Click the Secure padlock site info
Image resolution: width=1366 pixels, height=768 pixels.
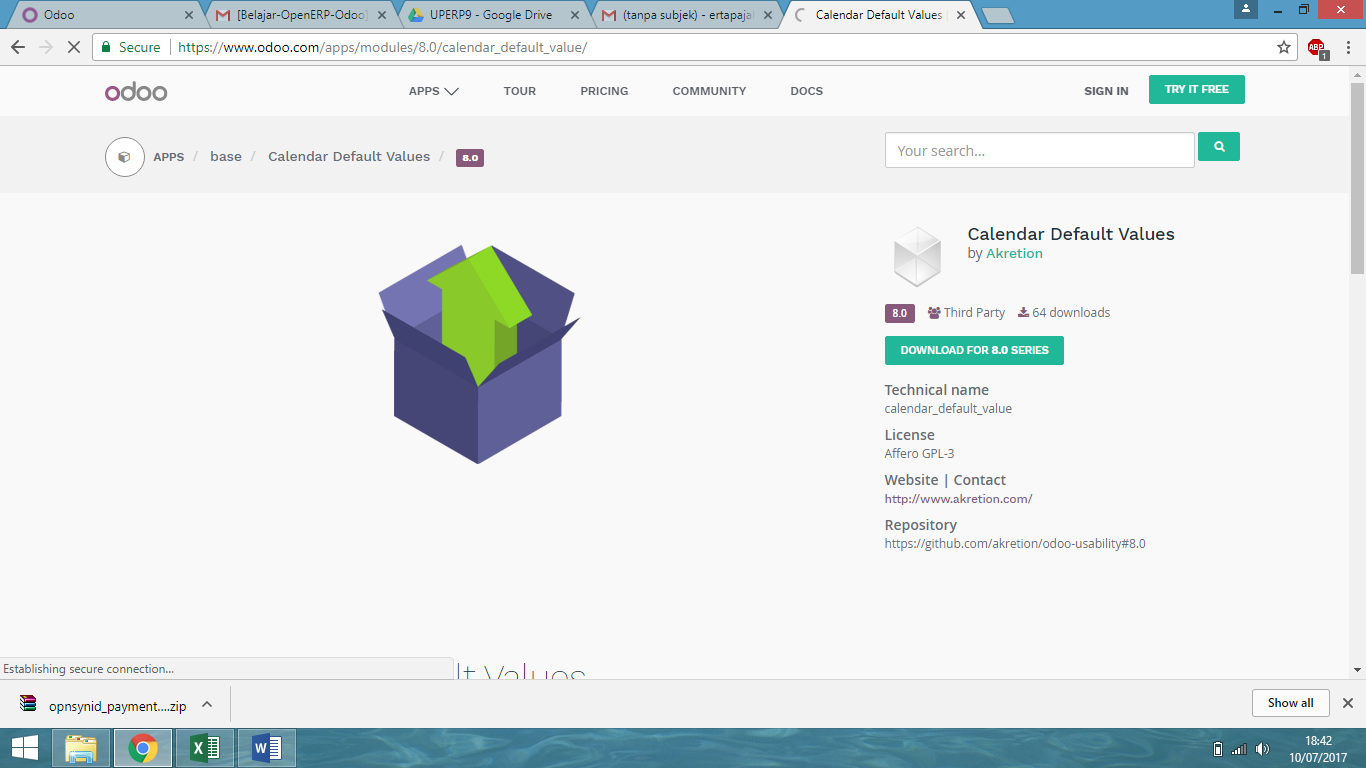coord(131,47)
